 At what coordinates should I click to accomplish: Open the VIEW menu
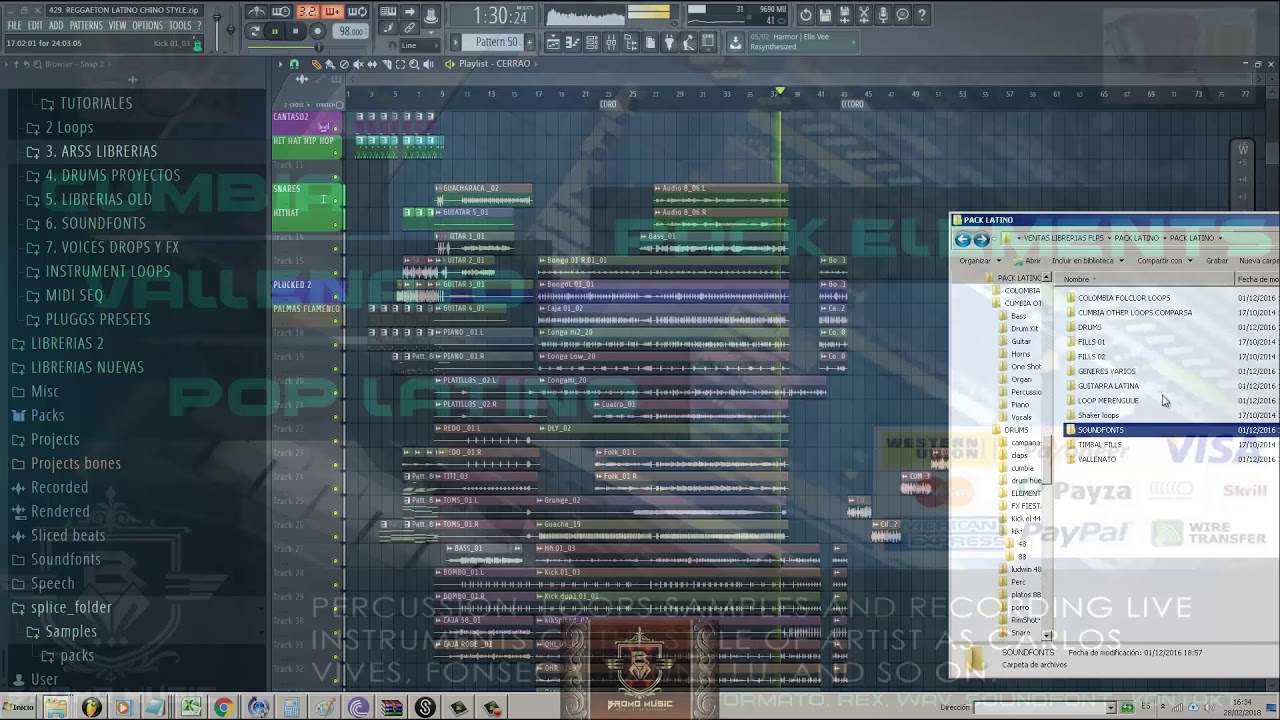(117, 25)
